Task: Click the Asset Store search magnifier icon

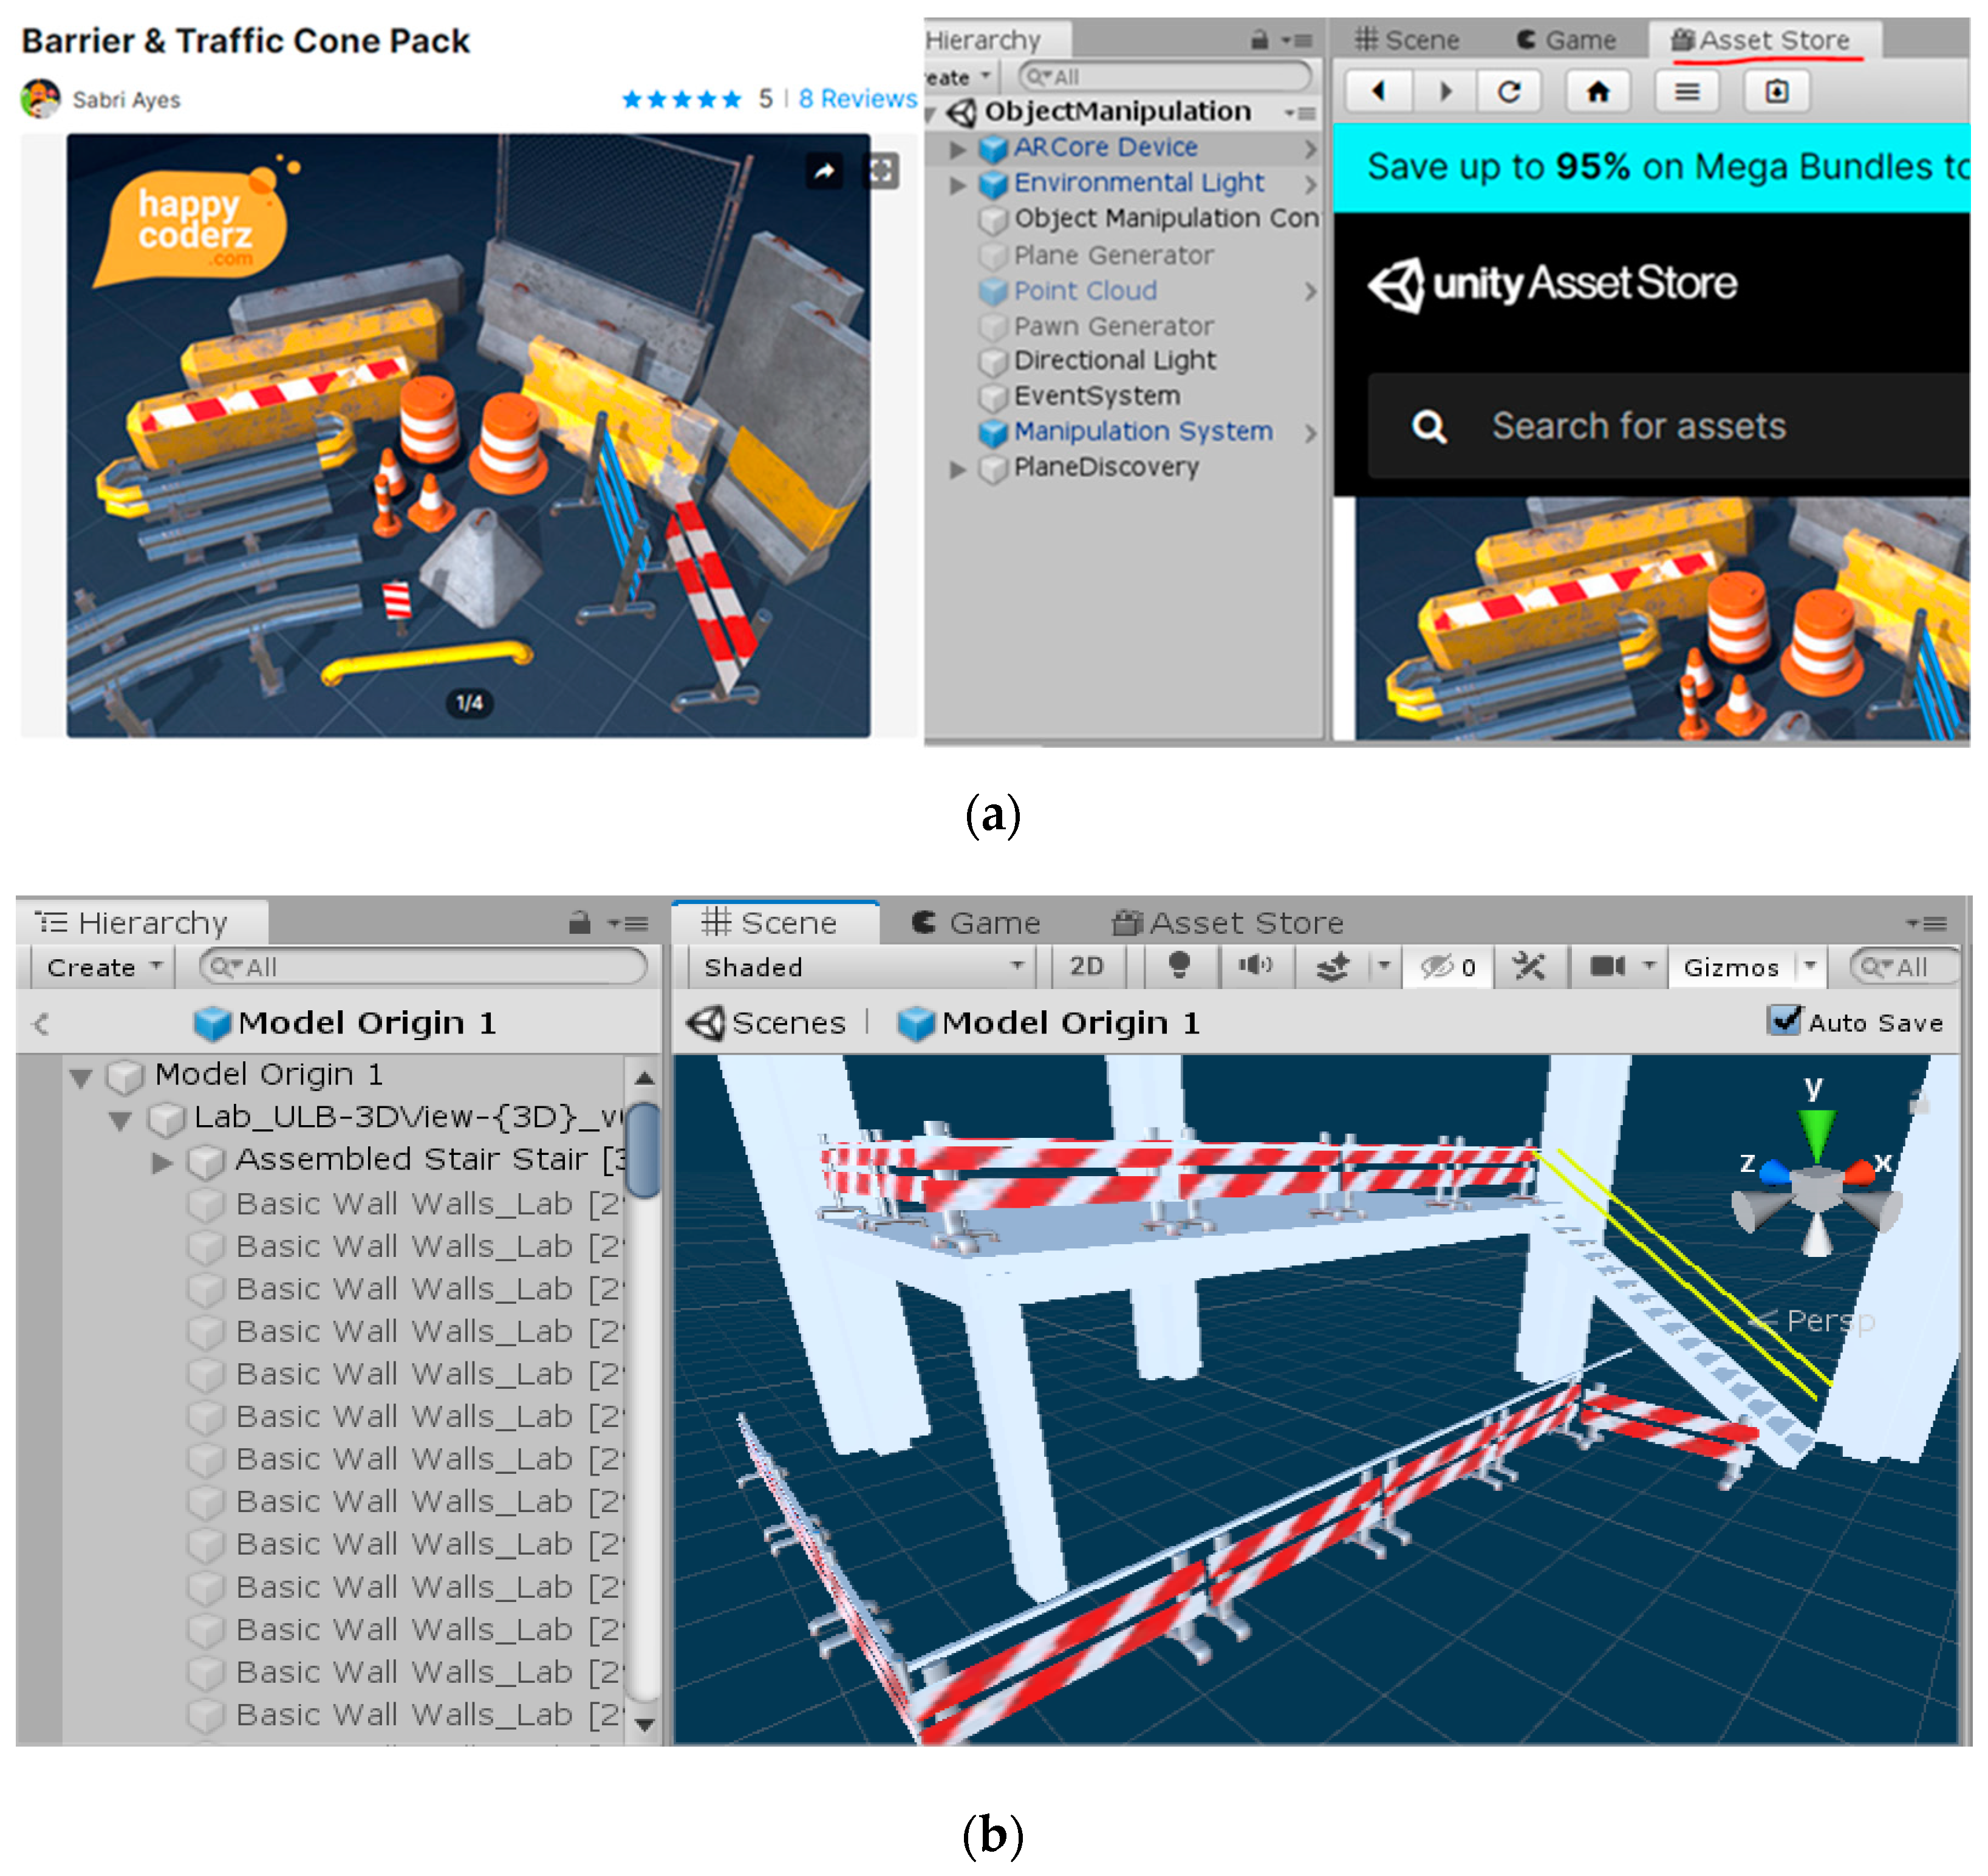Action: 1429,427
